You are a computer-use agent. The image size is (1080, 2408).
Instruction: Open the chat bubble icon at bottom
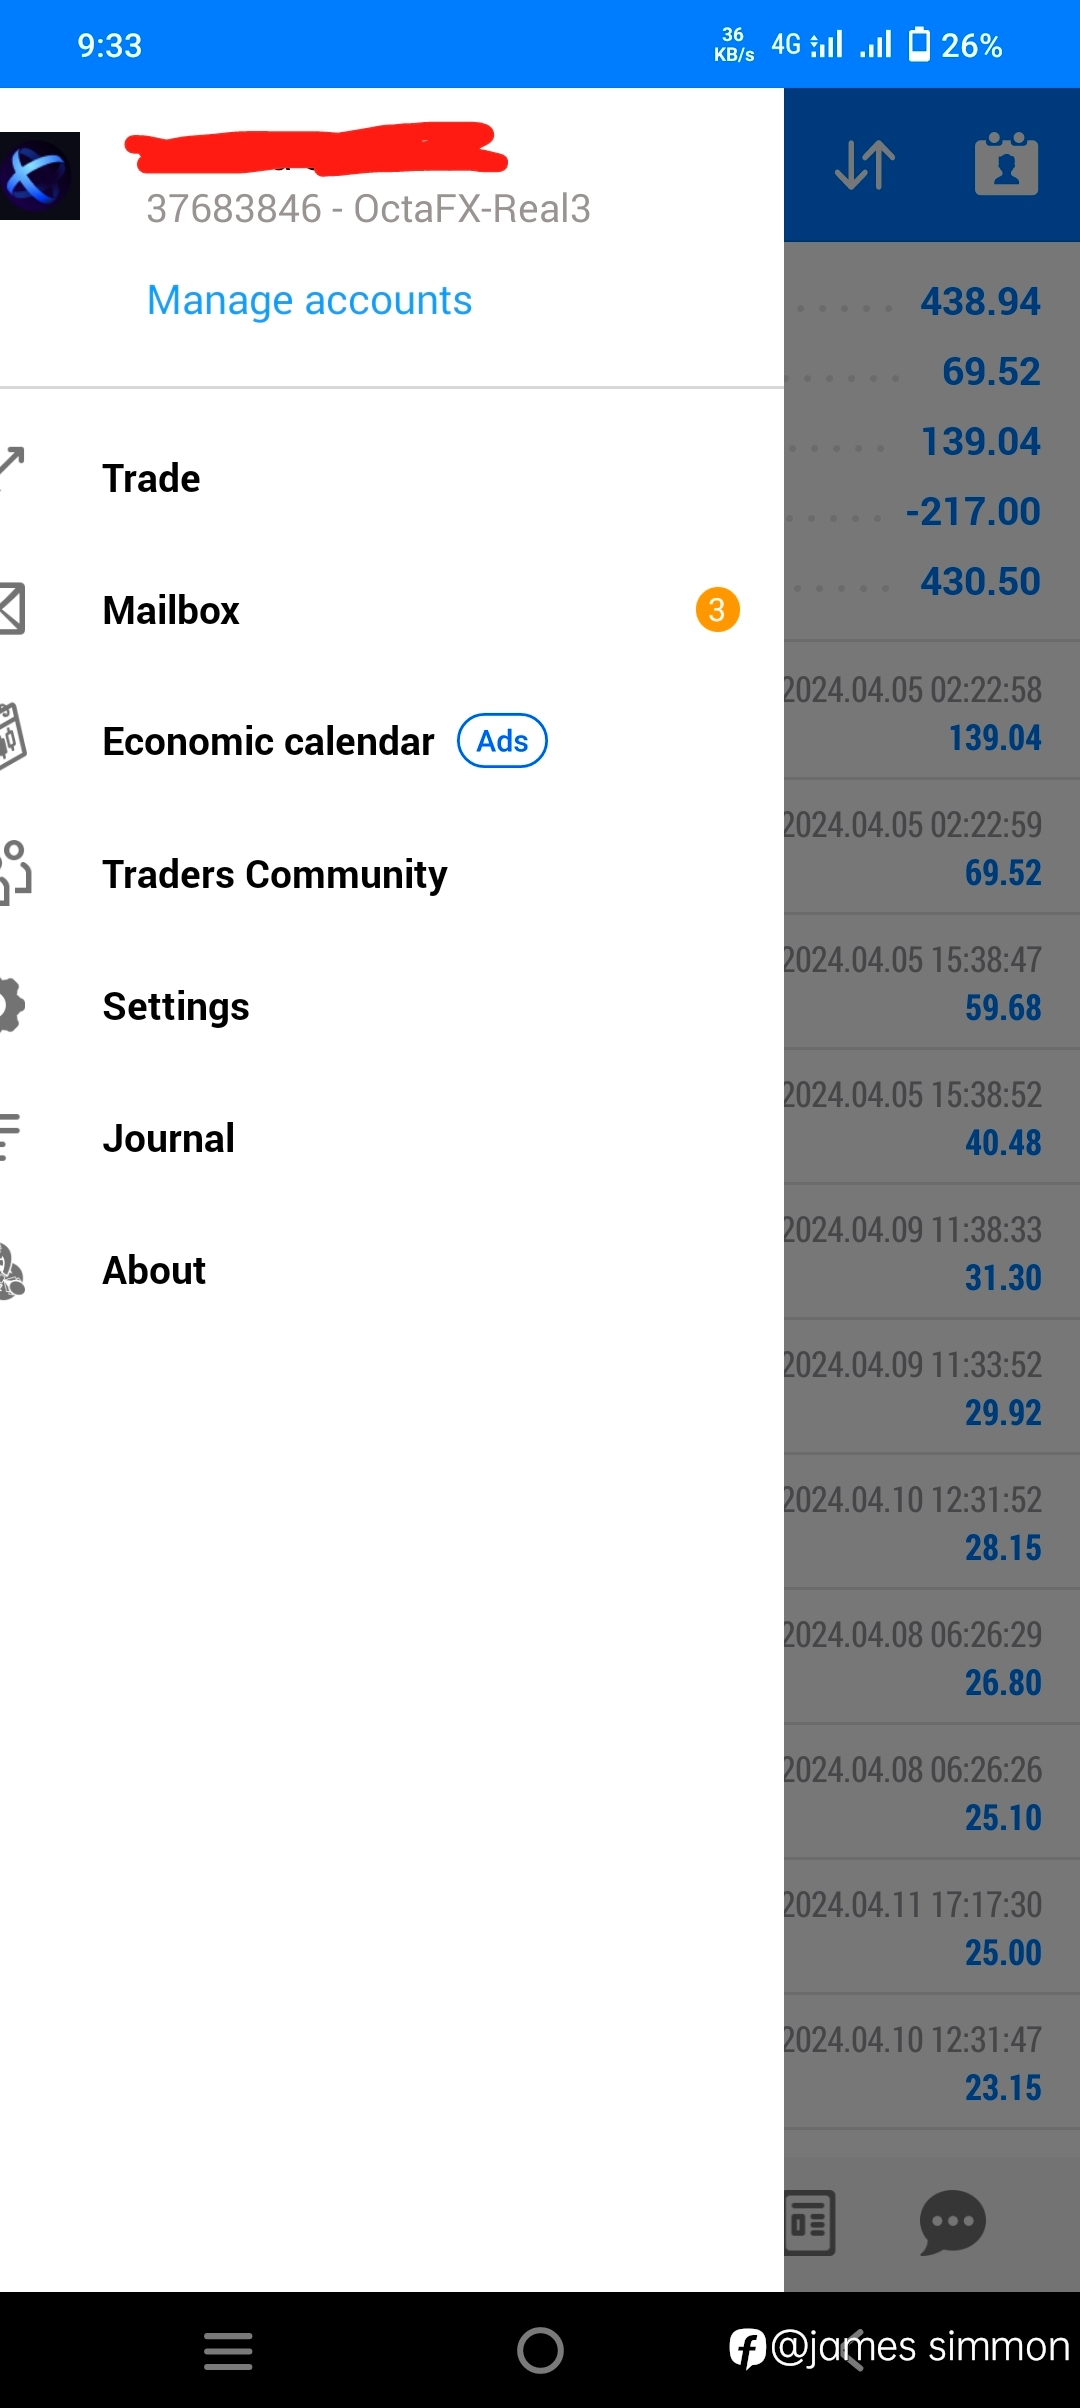pos(952,2222)
